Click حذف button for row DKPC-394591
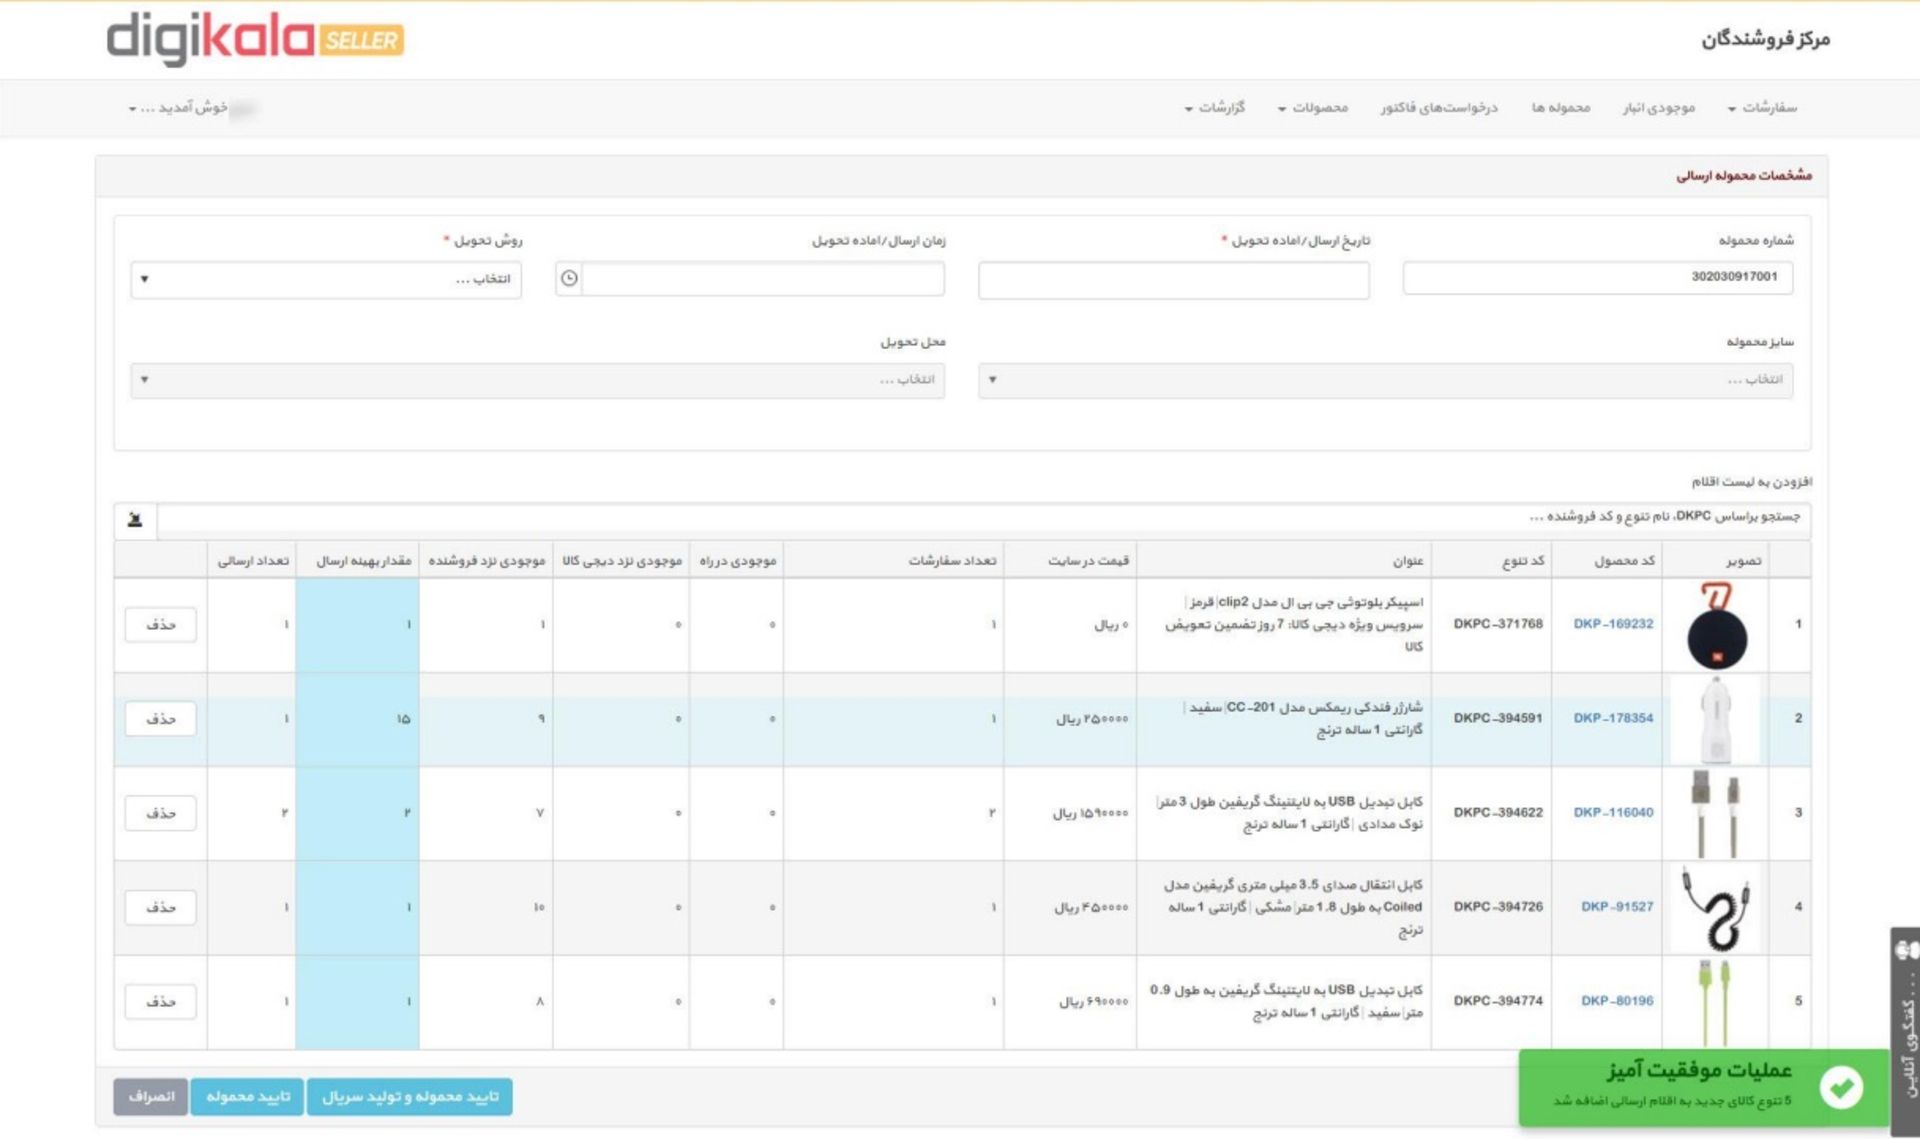Screen dimensions: 1920x1139 tap(161, 718)
